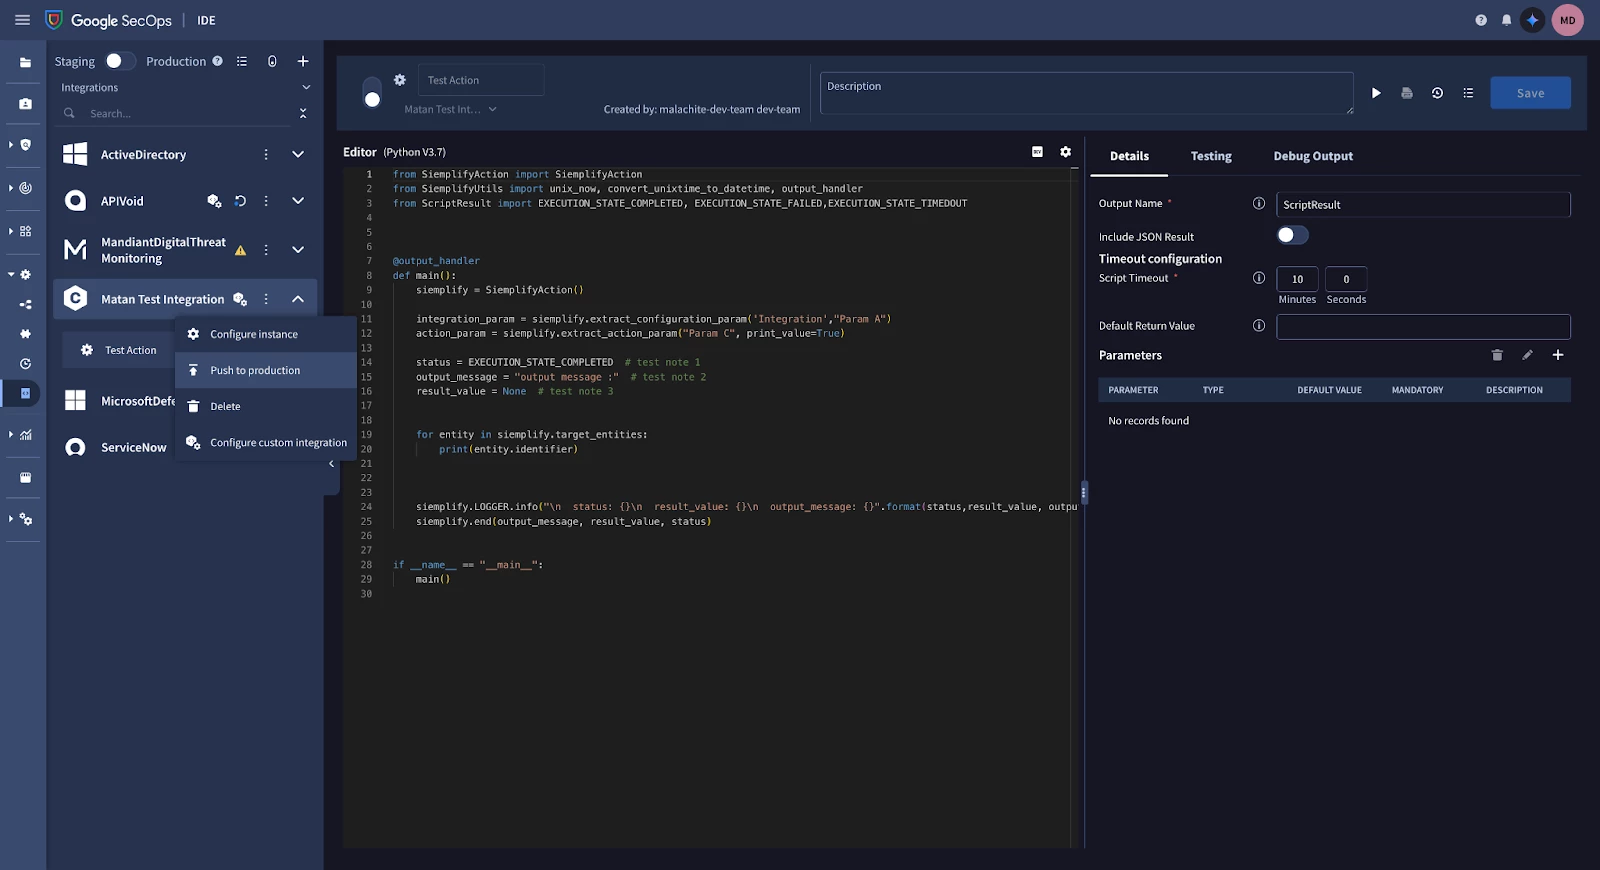Screen dimensions: 1600x870
Task: Add new IDE item with plus
Action: pos(303,61)
